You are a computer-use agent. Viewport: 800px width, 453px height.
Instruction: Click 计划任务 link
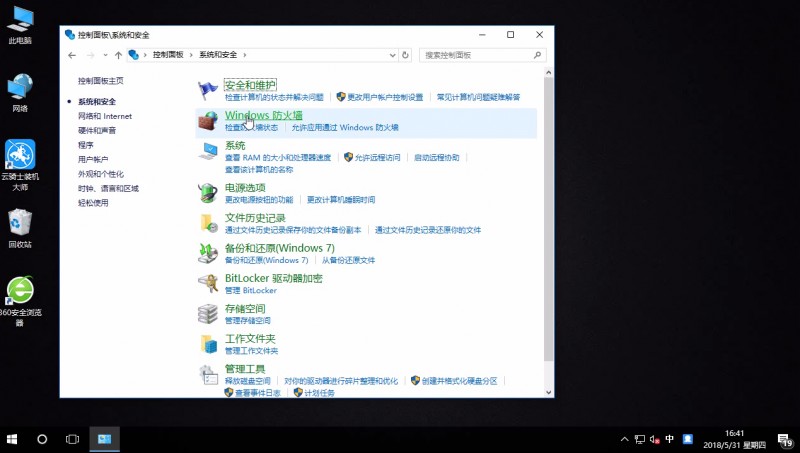pyautogui.click(x=319, y=393)
